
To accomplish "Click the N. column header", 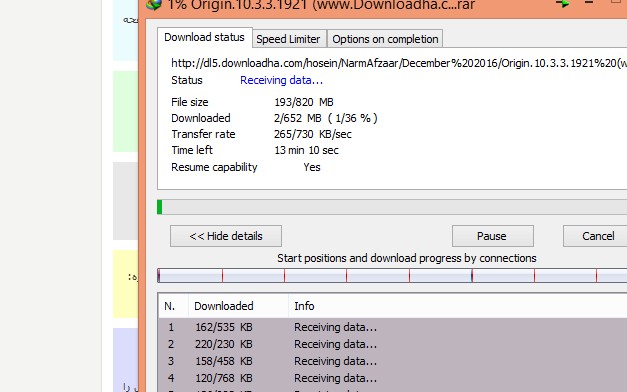I will pos(173,306).
